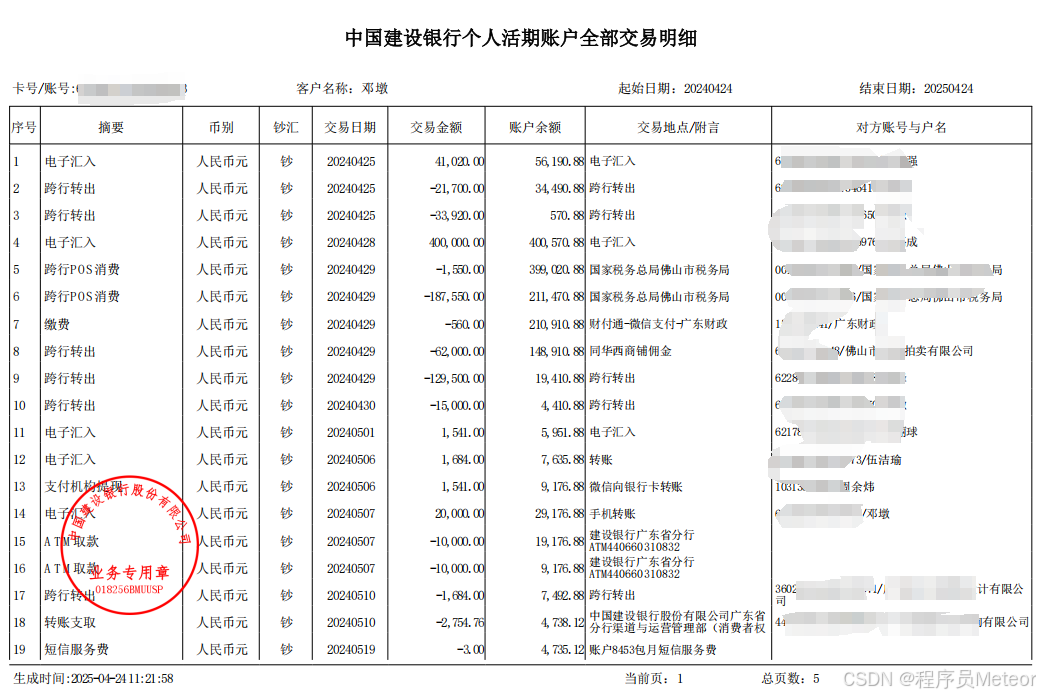Click the date 20240501
This screenshot has height=697, width=1040.
(351, 432)
